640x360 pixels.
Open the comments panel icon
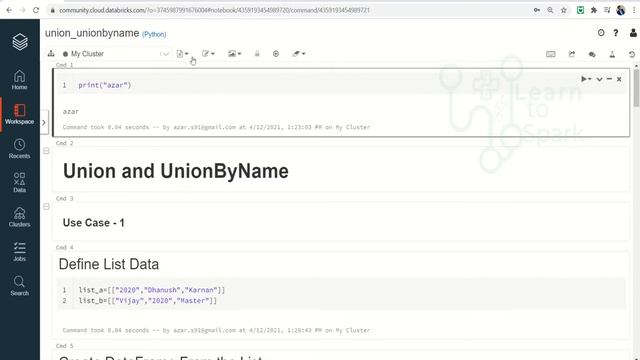point(592,54)
